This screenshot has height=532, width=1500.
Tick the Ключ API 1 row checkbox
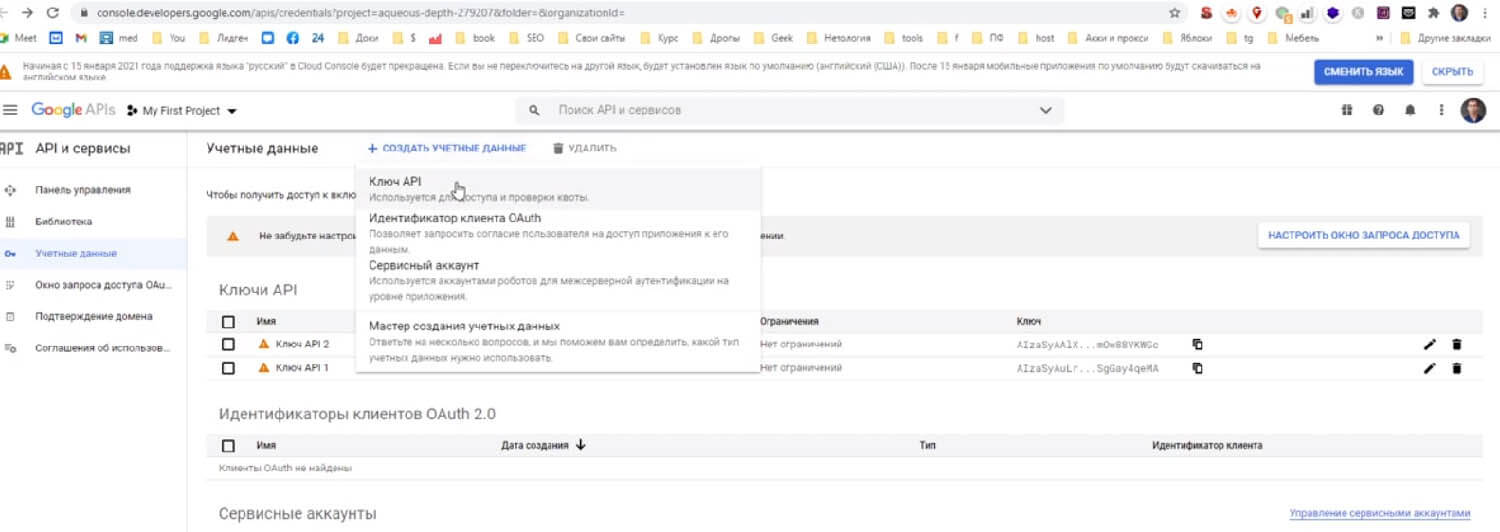(x=228, y=368)
